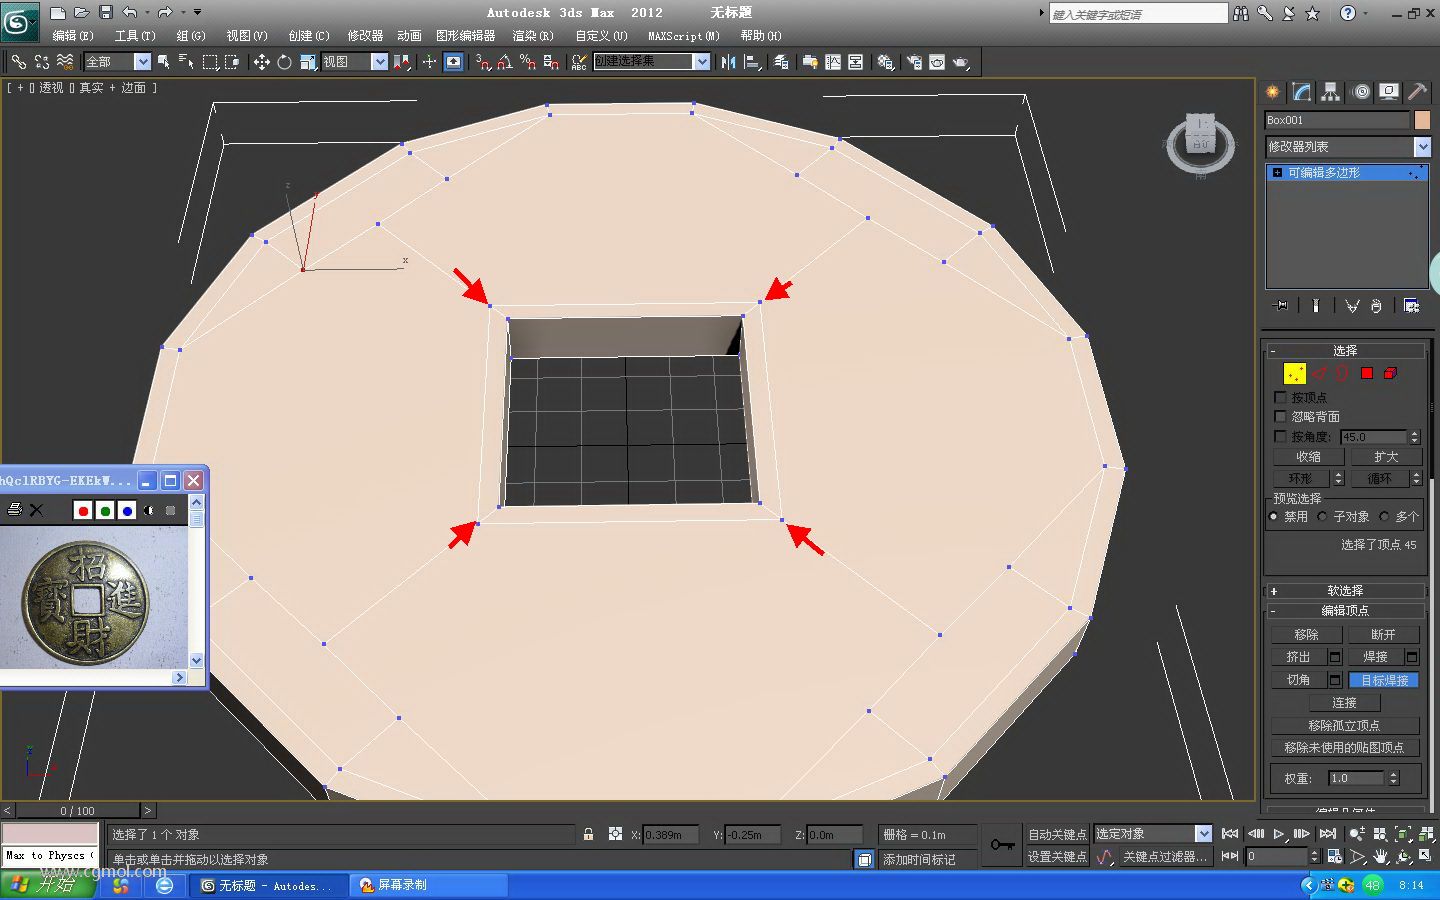Open the ViewCube in the viewport
This screenshot has height=900, width=1440.
click(1200, 144)
